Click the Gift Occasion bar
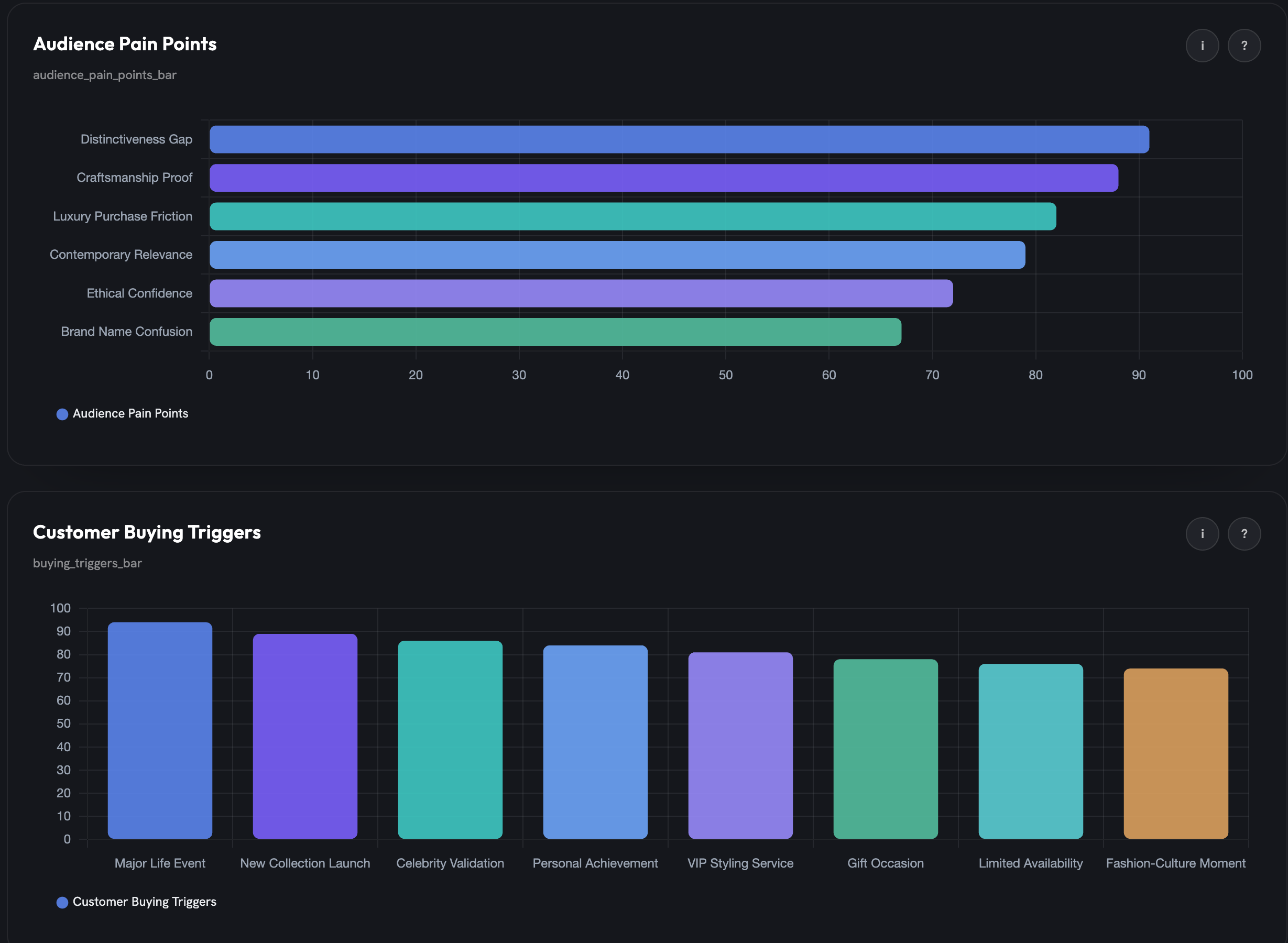1288x943 pixels. pos(886,749)
